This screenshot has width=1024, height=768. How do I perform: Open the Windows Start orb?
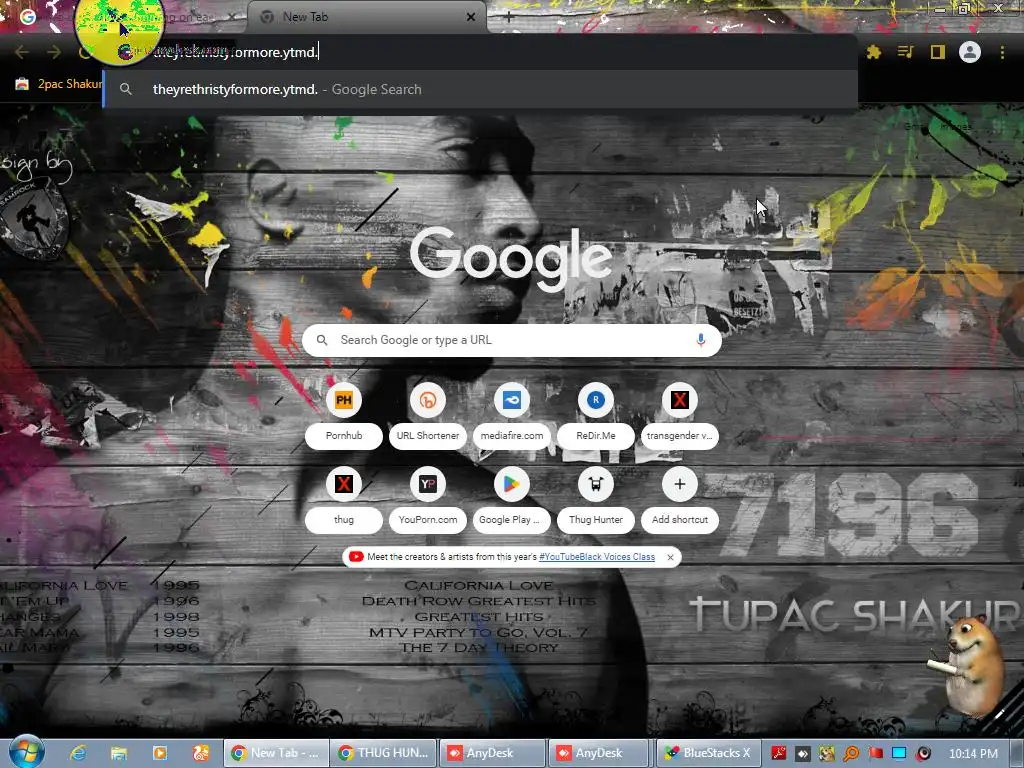(x=27, y=751)
